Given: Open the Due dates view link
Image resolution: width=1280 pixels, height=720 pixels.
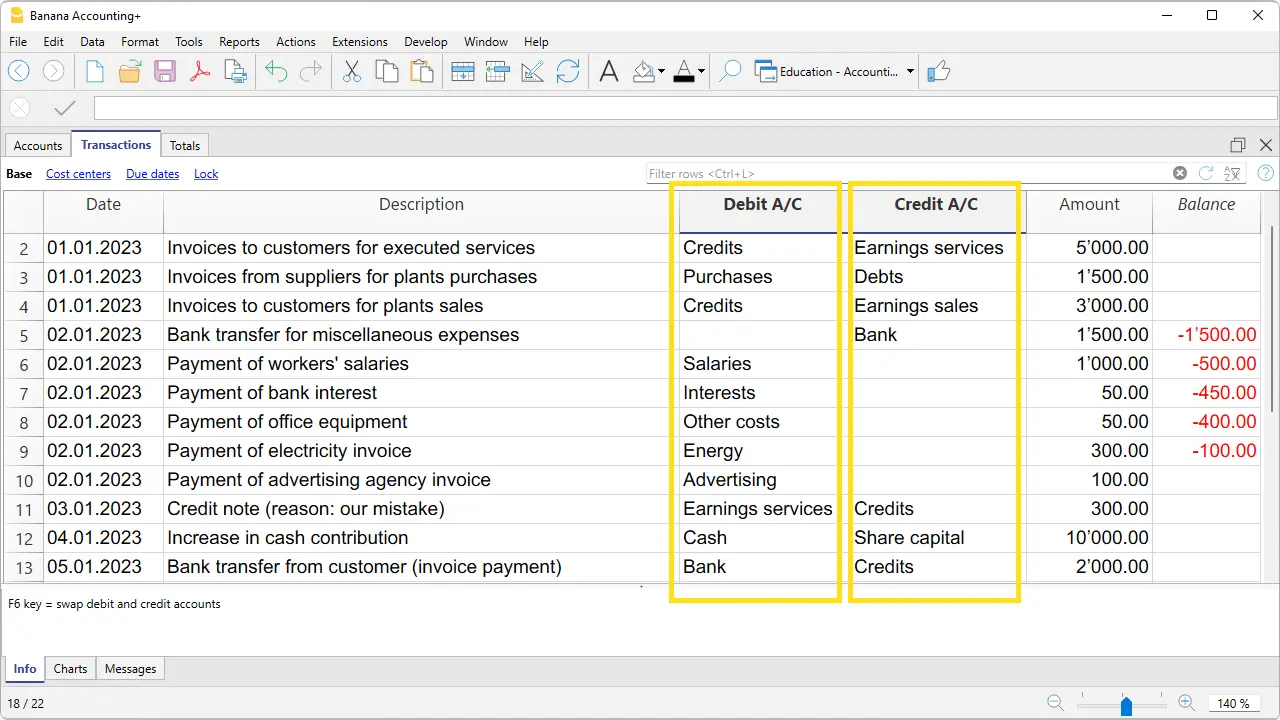Looking at the screenshot, I should tap(152, 174).
